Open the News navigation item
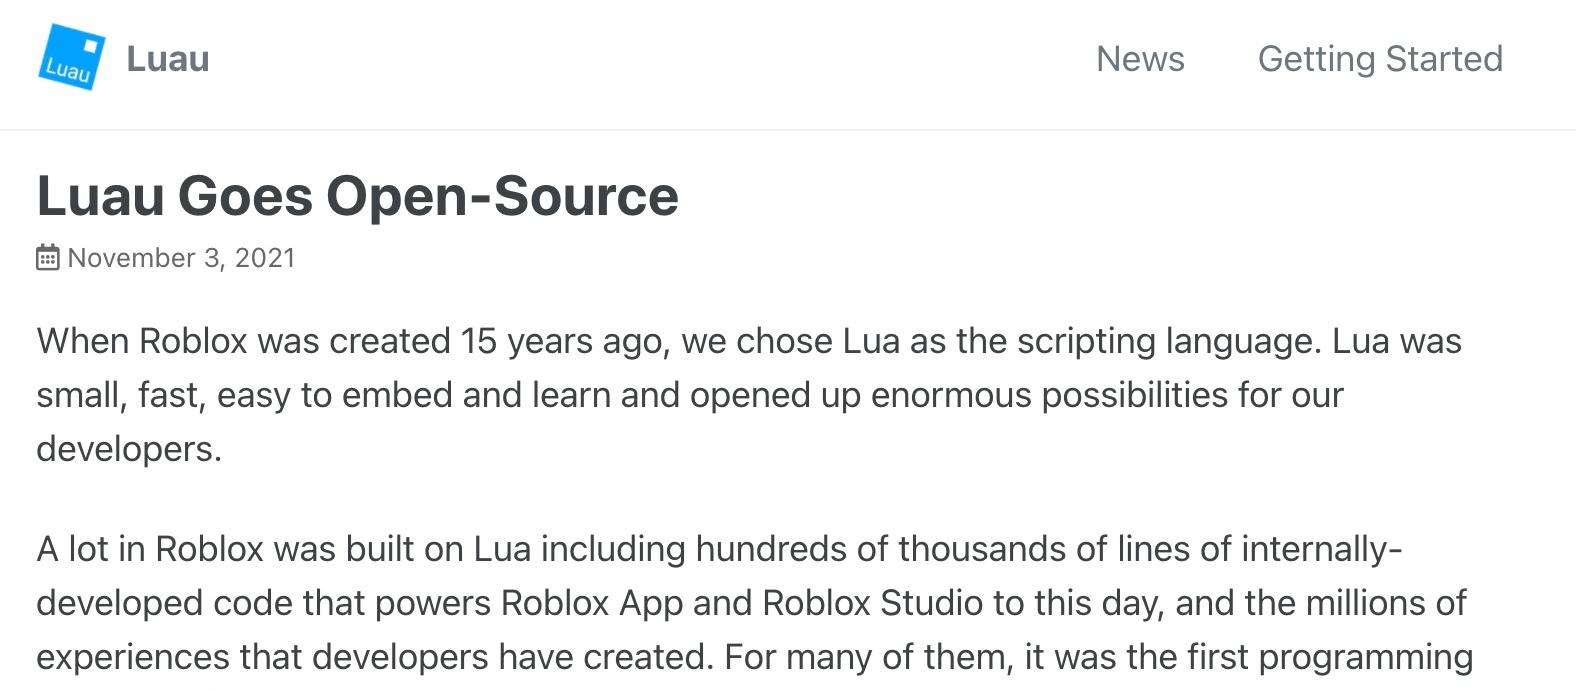Viewport: 1576px width, 690px height. pyautogui.click(x=1140, y=59)
